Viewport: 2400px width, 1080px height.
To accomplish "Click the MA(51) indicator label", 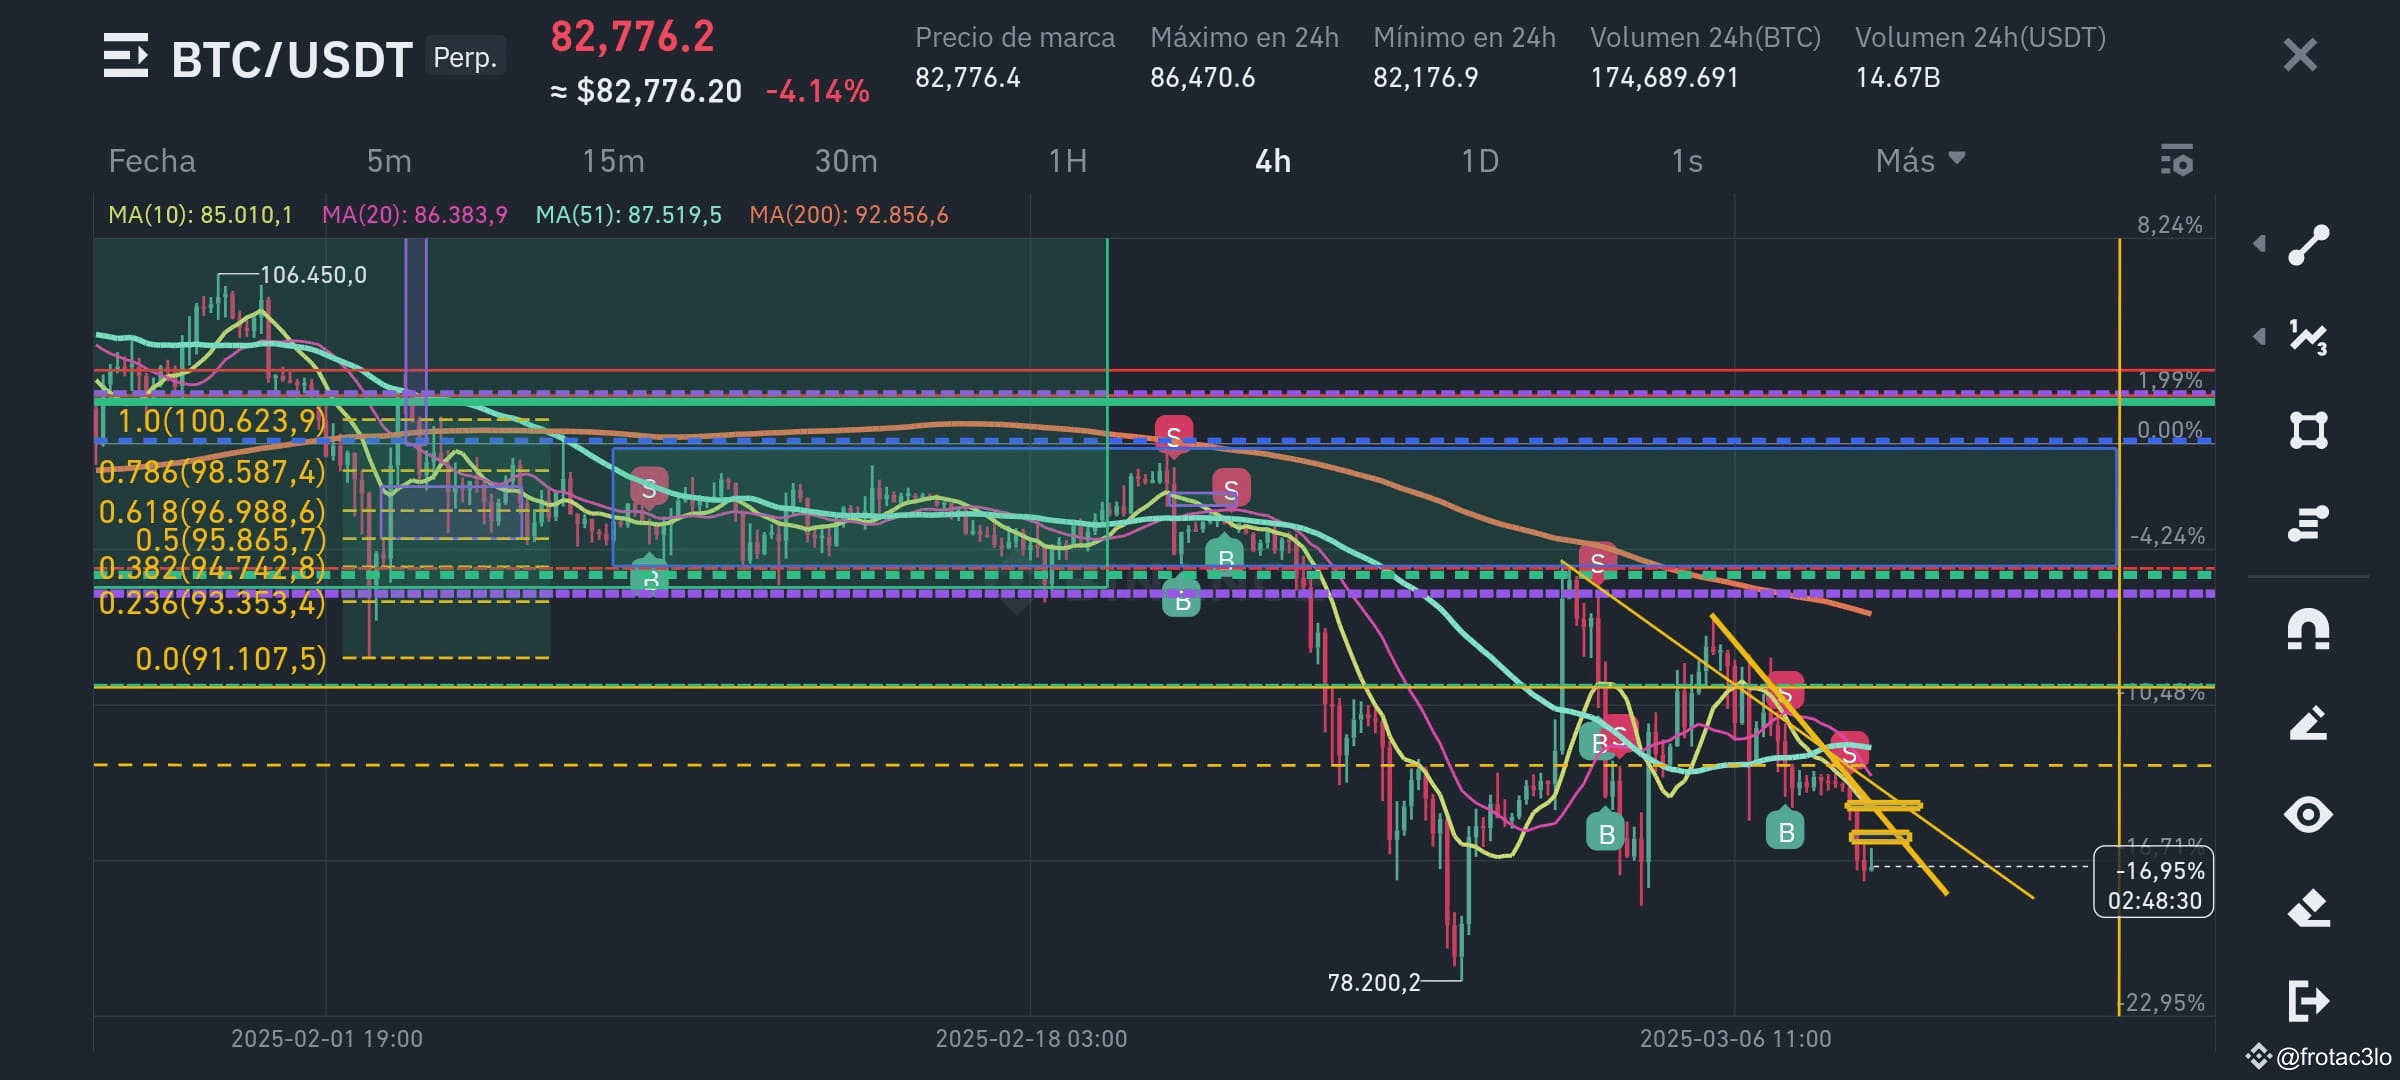I will click(628, 215).
